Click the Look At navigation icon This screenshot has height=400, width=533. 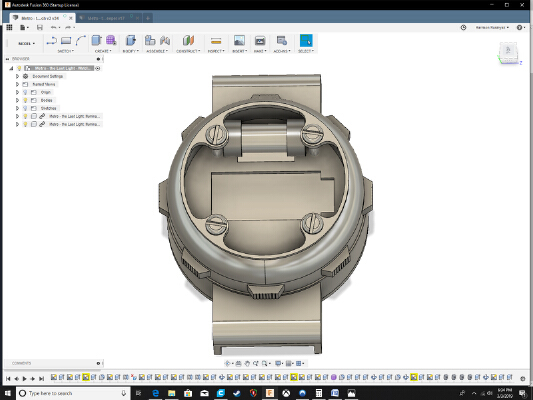(x=238, y=364)
